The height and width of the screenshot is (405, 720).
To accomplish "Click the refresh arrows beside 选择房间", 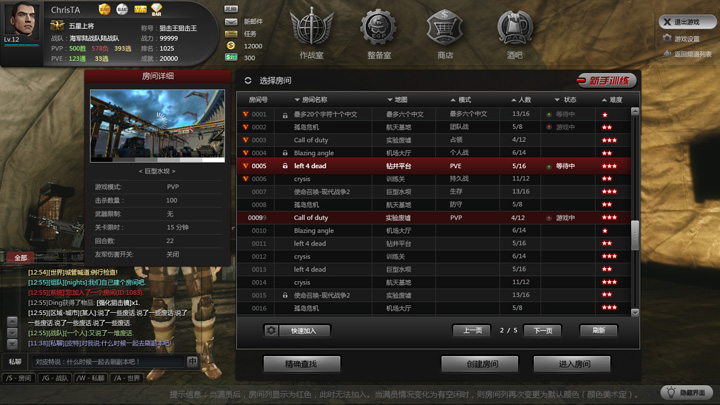I will [248, 80].
